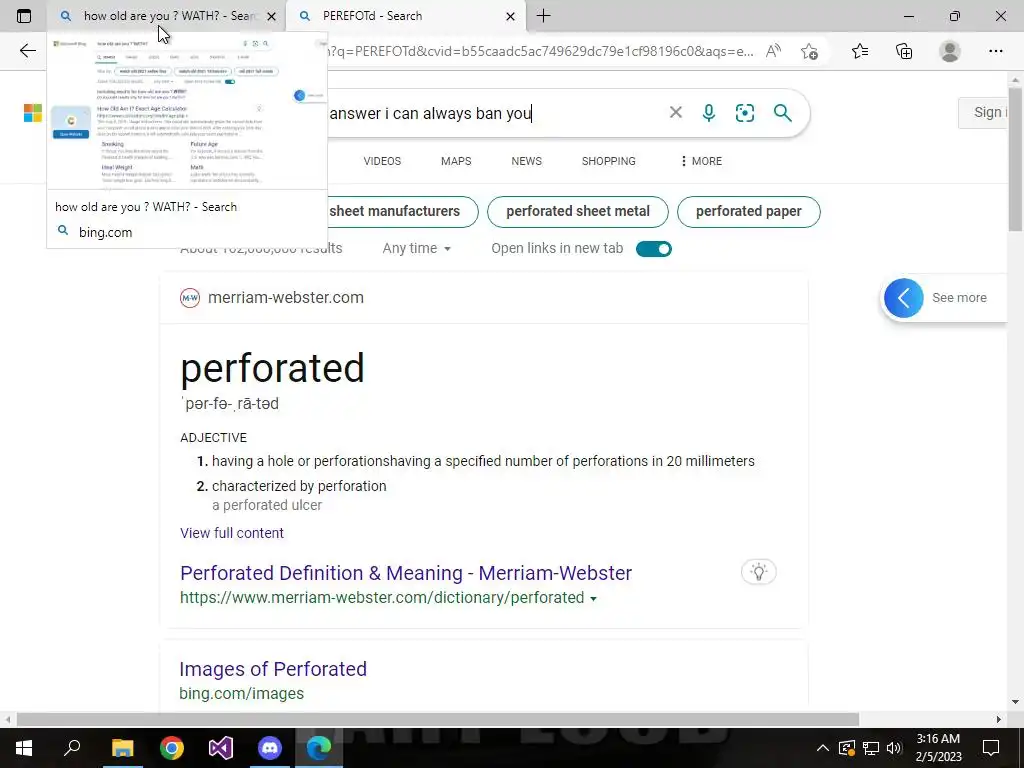
Task: Open Perforated Definition & Meaning result
Action: 406,573
